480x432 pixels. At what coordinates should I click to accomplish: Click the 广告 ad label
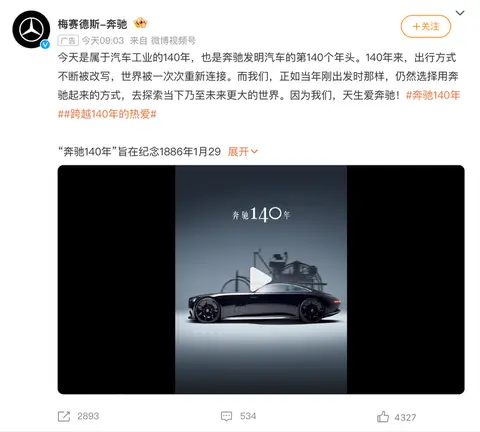click(68, 41)
